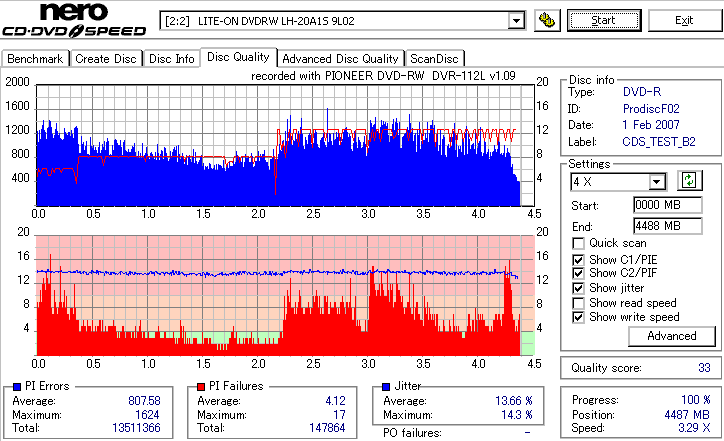
Task: Click the recorded with PIONEER text
Action: (x=383, y=76)
